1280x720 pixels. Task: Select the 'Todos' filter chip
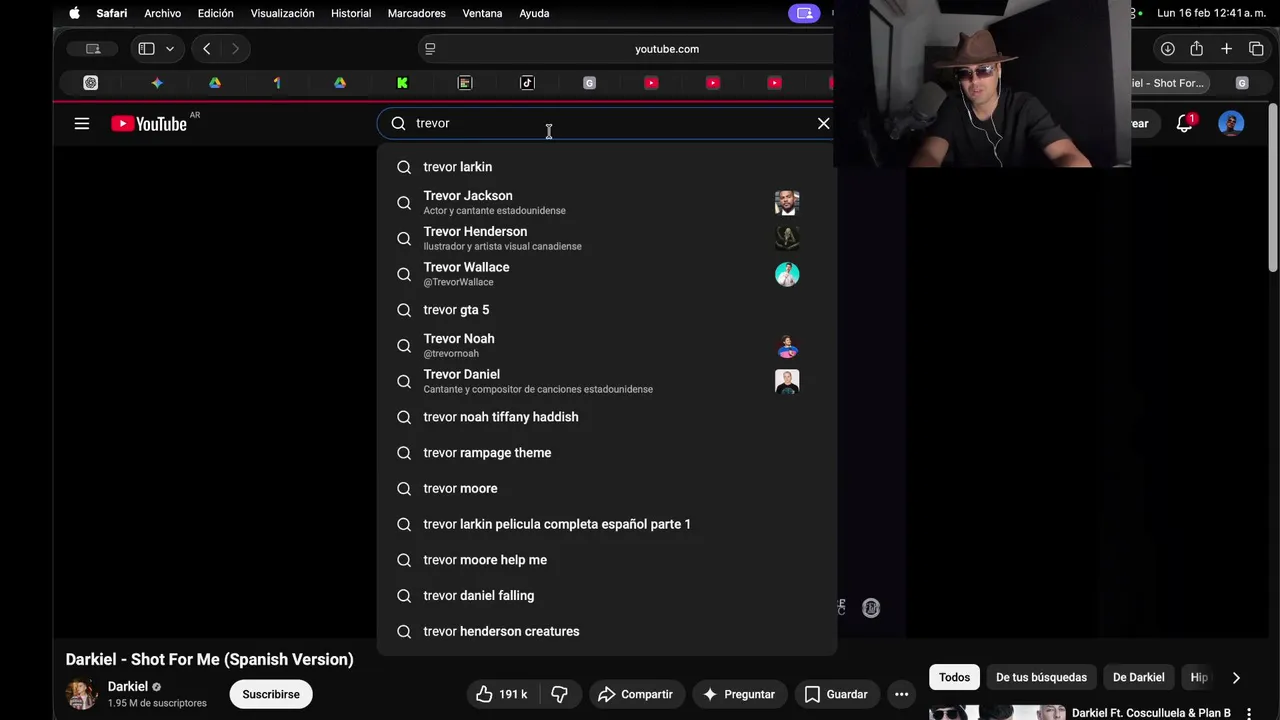954,677
